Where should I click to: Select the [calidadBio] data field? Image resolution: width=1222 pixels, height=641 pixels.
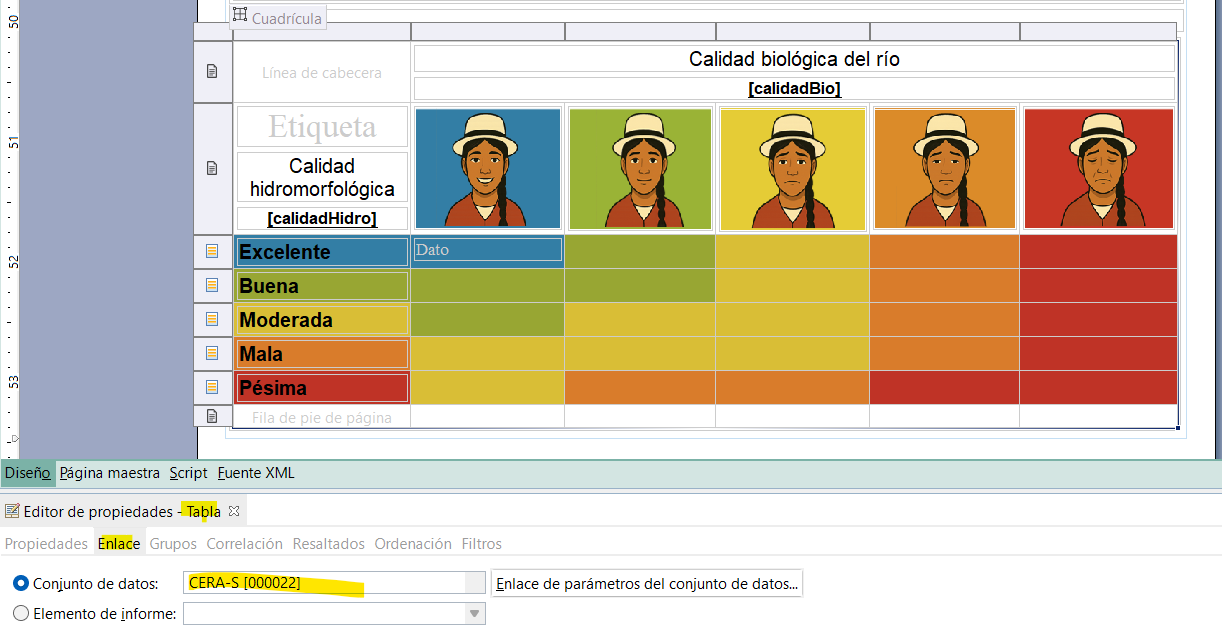pyautogui.click(x=794, y=89)
